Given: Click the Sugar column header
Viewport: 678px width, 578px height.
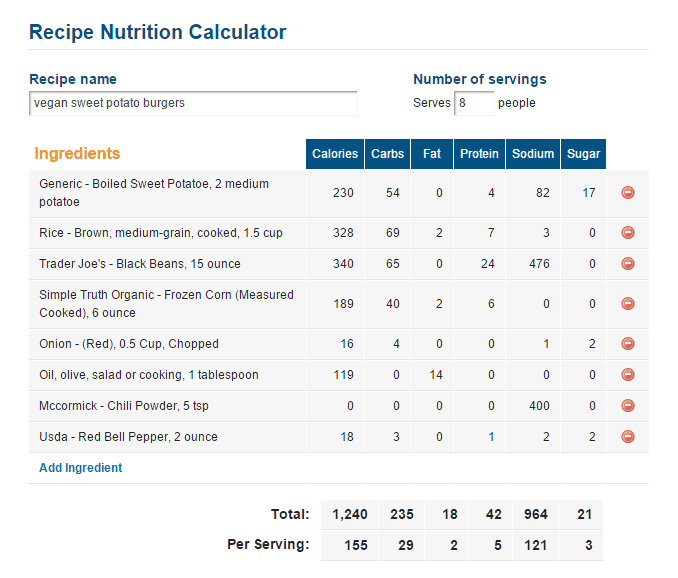Looking at the screenshot, I should [583, 154].
